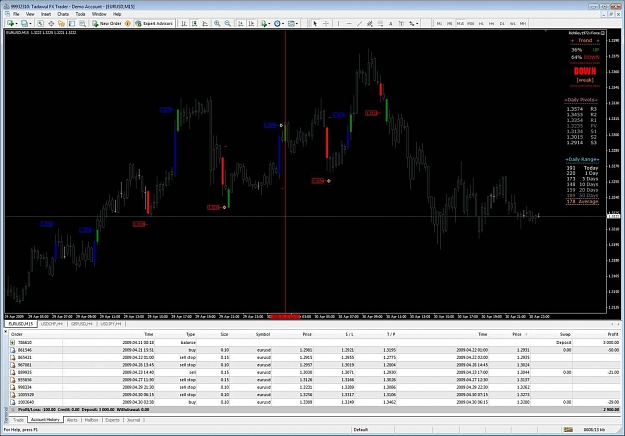
Task: Select the crosshair tool
Action: point(326,24)
